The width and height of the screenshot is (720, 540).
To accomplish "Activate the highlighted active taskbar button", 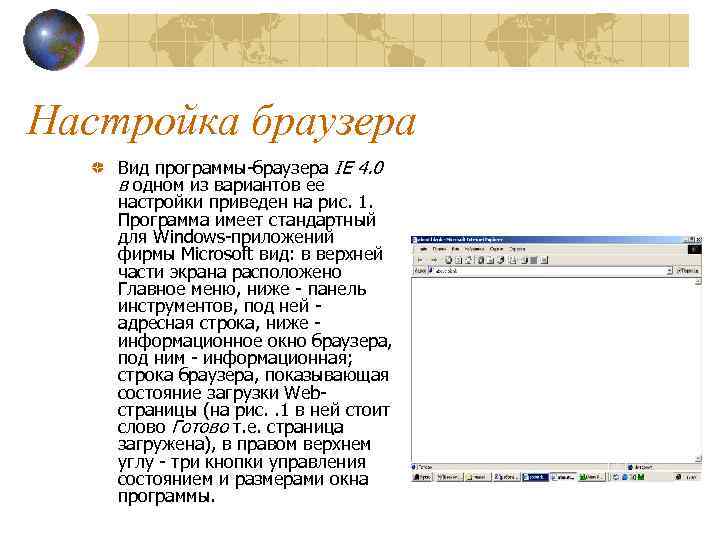I will [535, 478].
